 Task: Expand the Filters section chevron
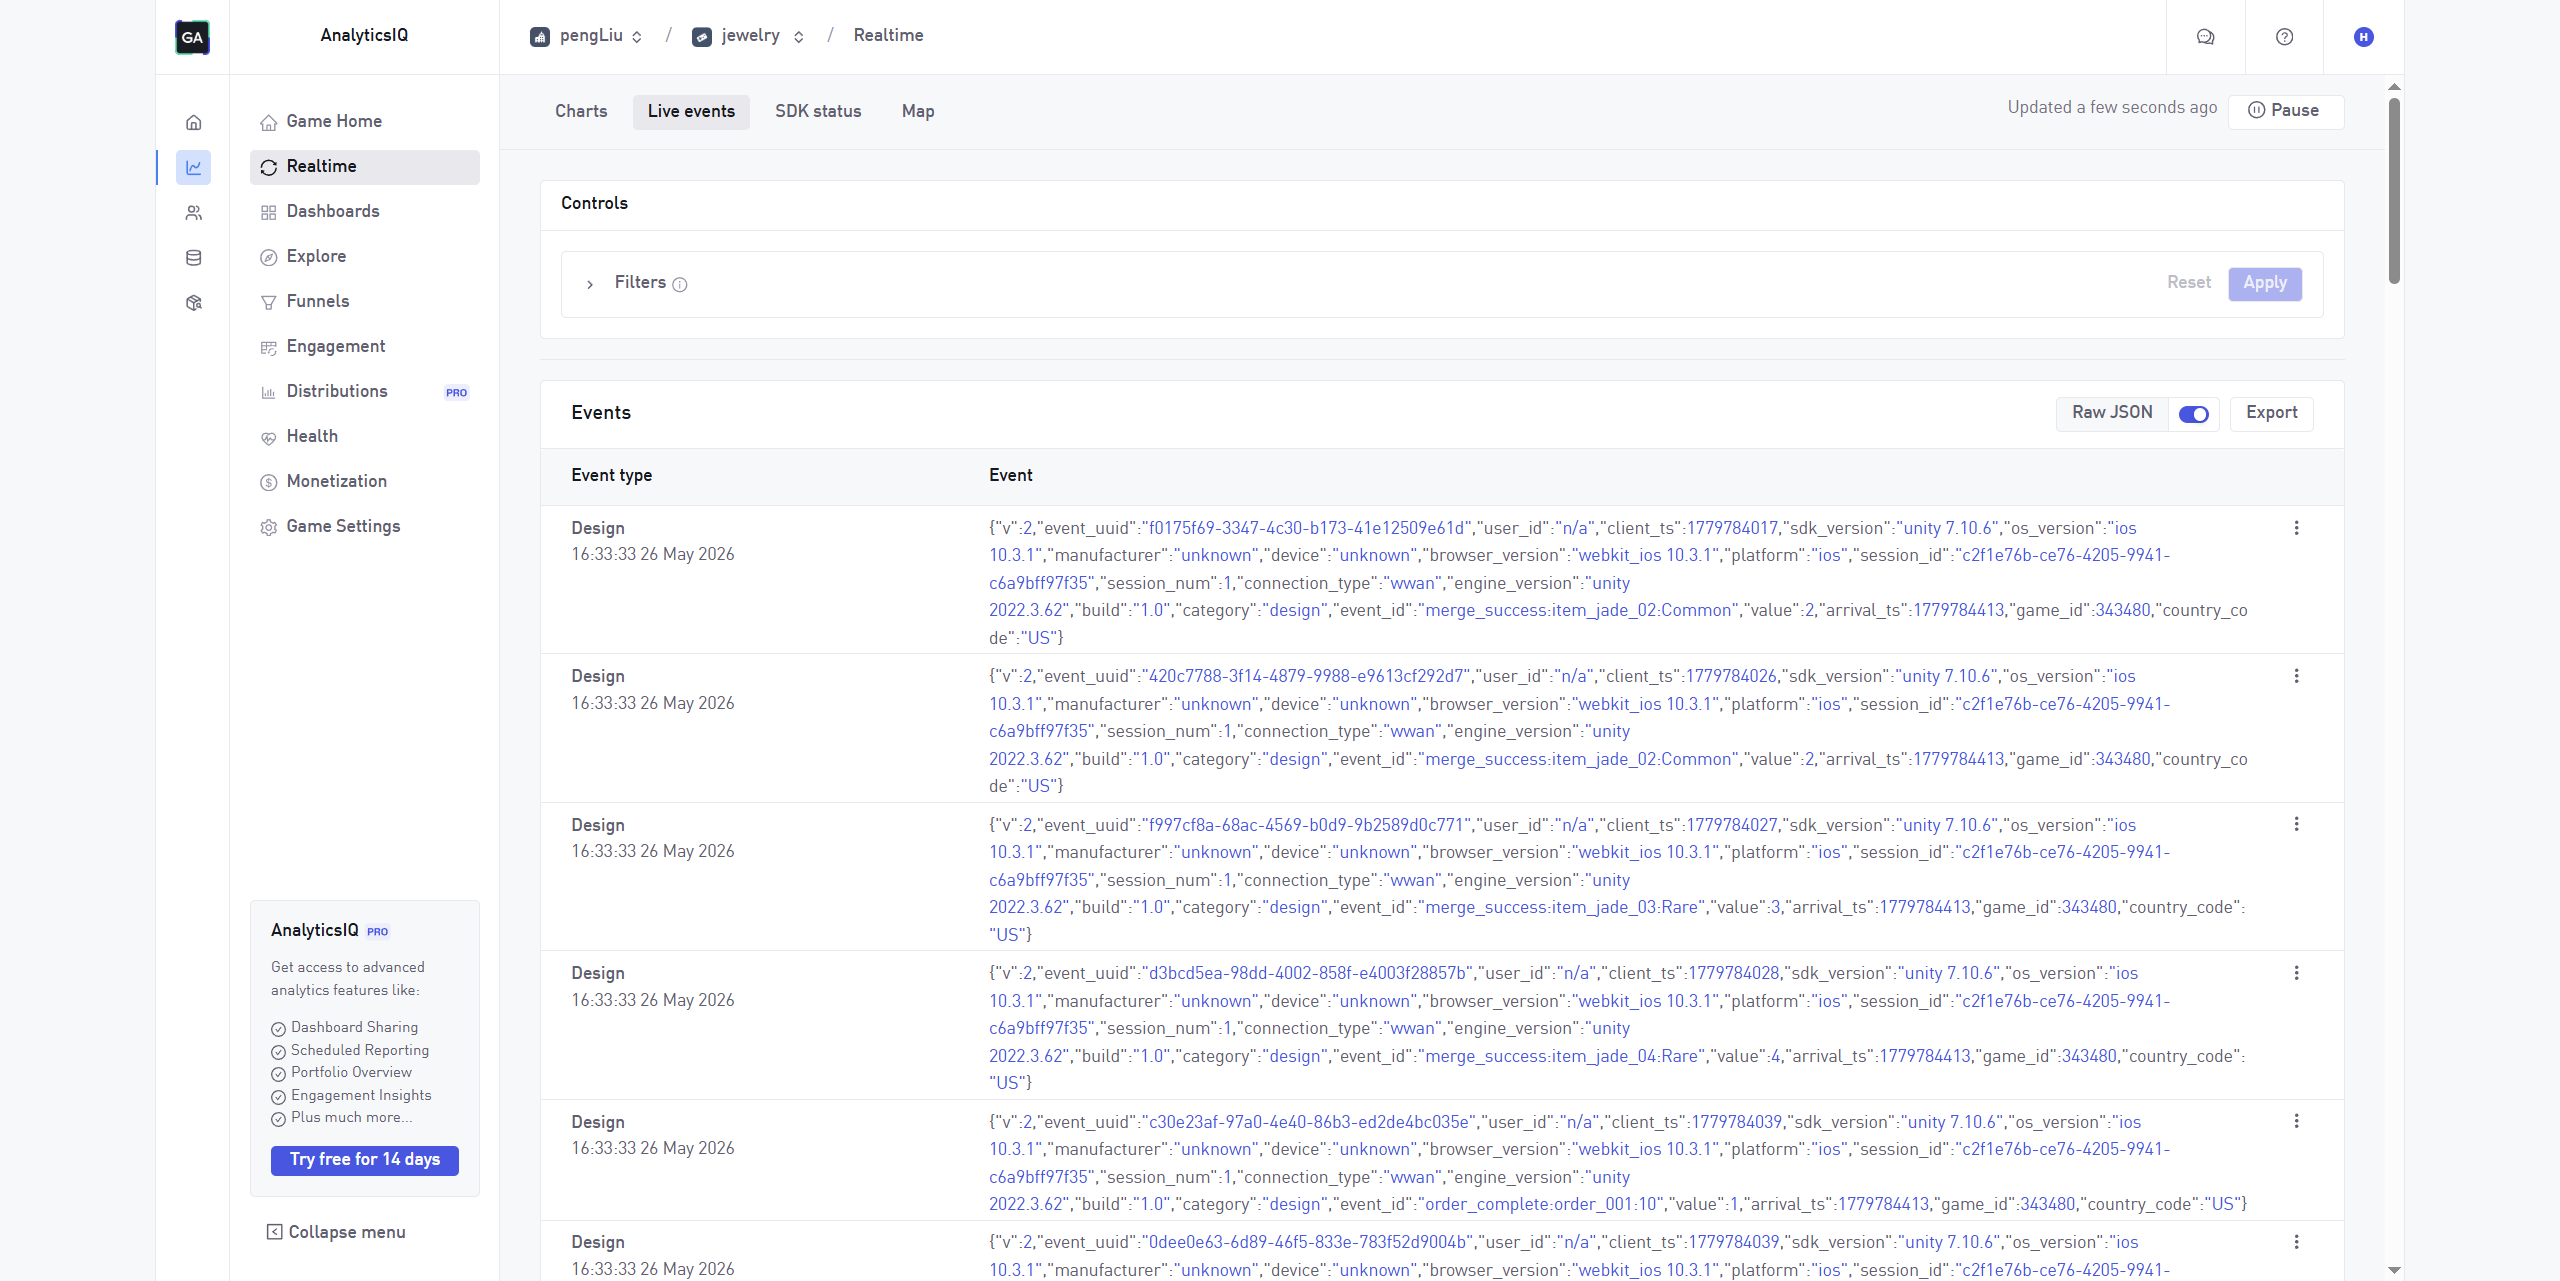pyautogui.click(x=590, y=285)
